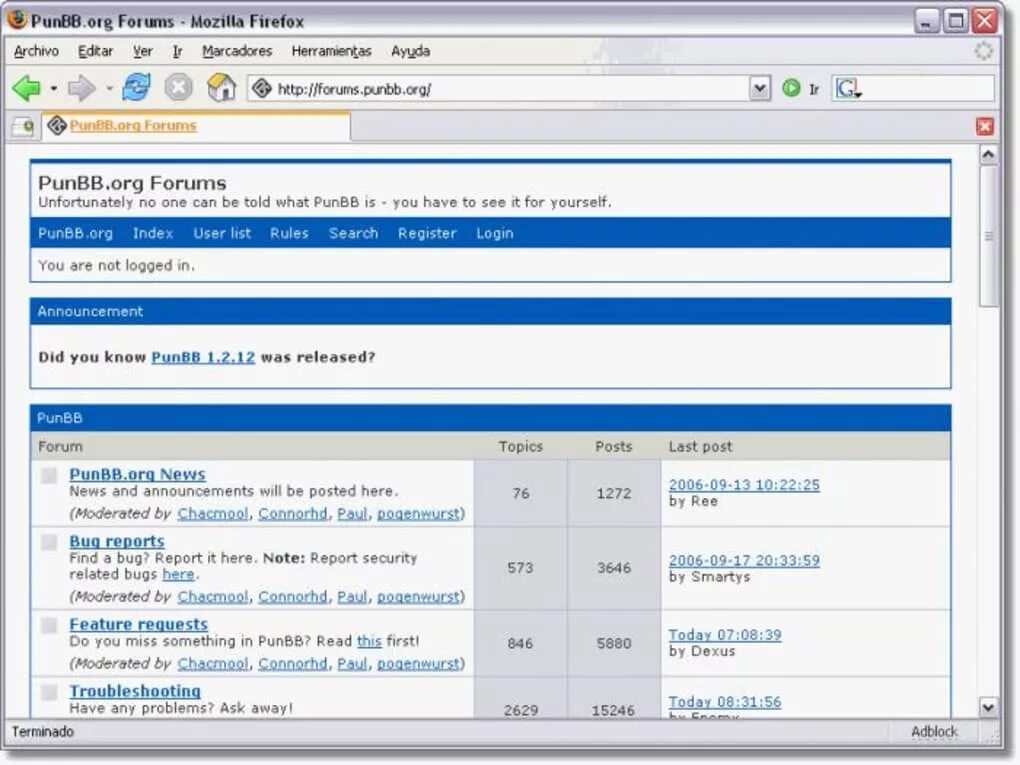This screenshot has width=1020, height=765.
Task: Click the scrollbar up arrow
Action: tap(987, 155)
